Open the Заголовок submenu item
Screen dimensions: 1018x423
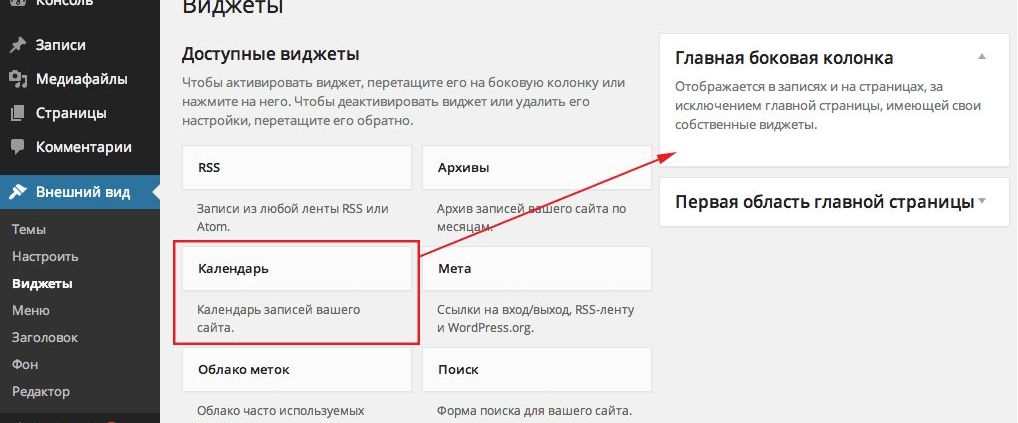45,338
